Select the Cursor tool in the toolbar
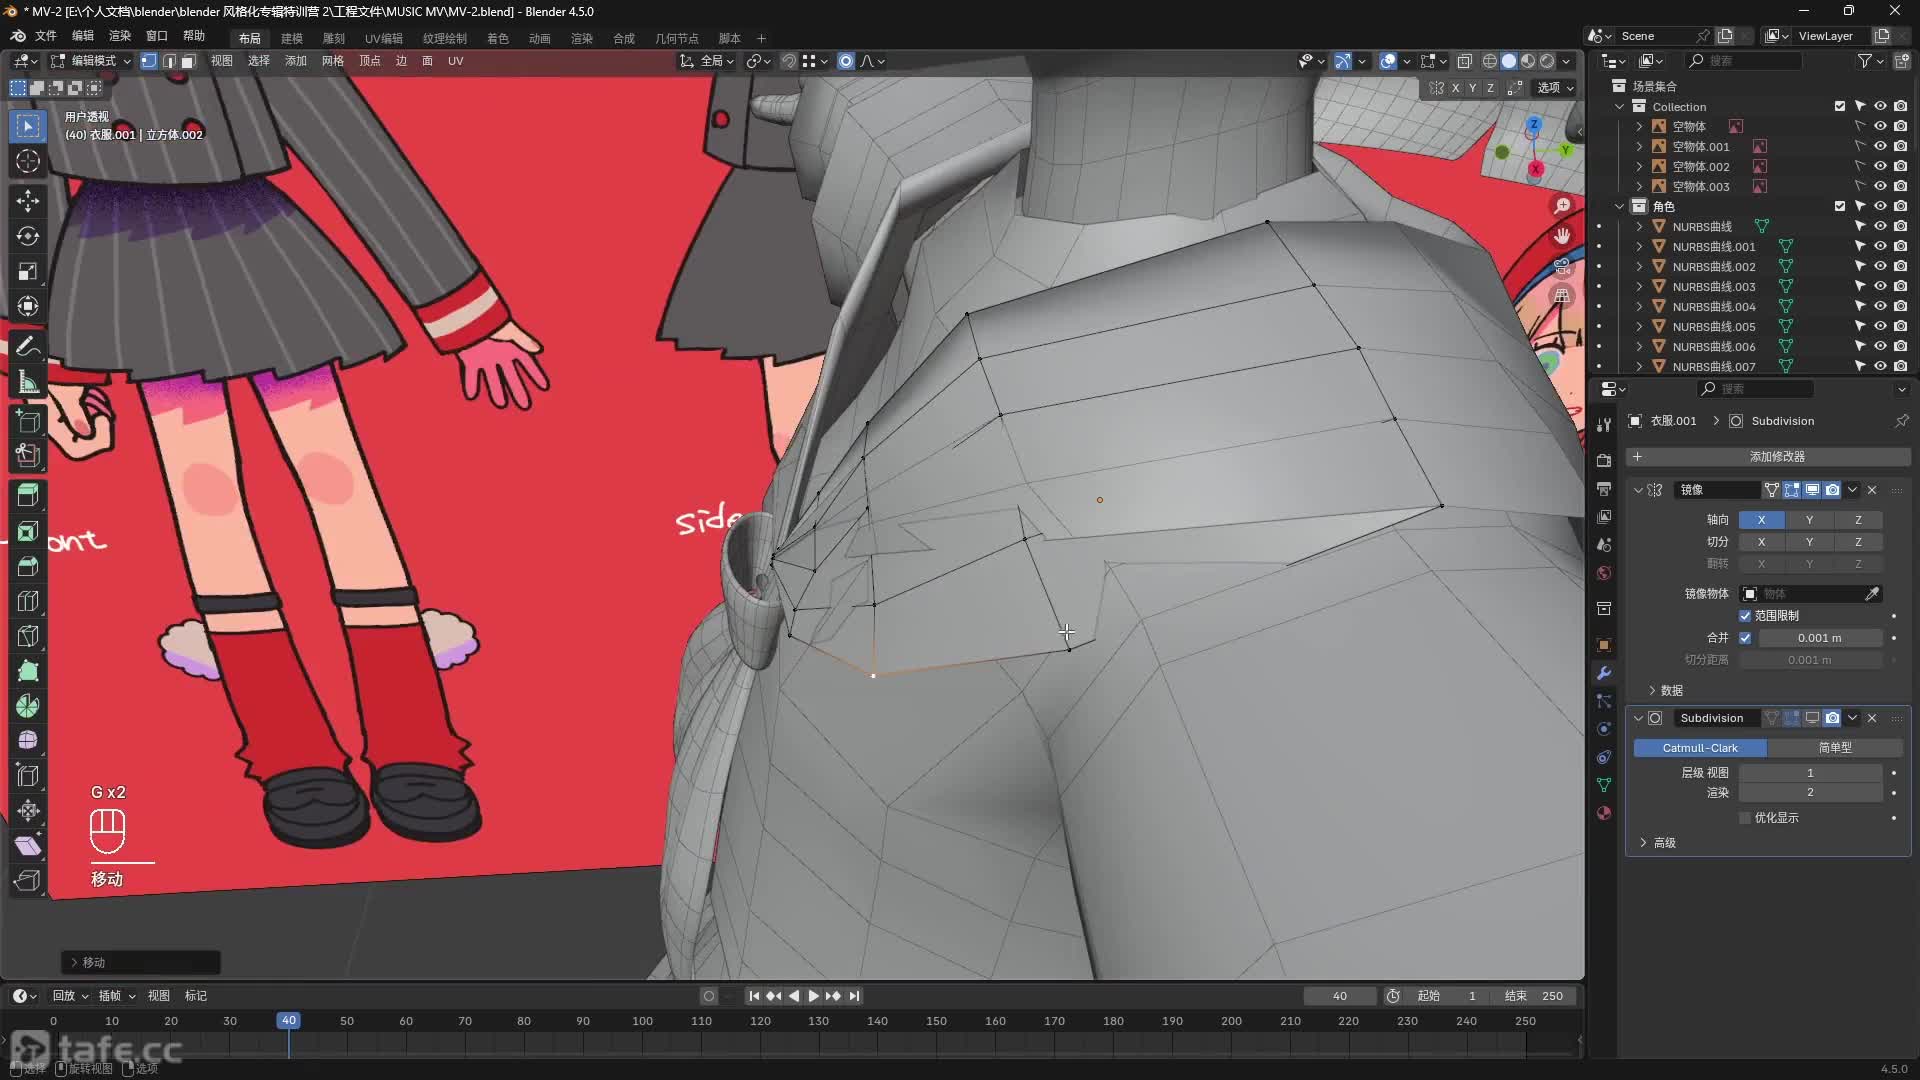The width and height of the screenshot is (1920, 1080). pos(28,161)
